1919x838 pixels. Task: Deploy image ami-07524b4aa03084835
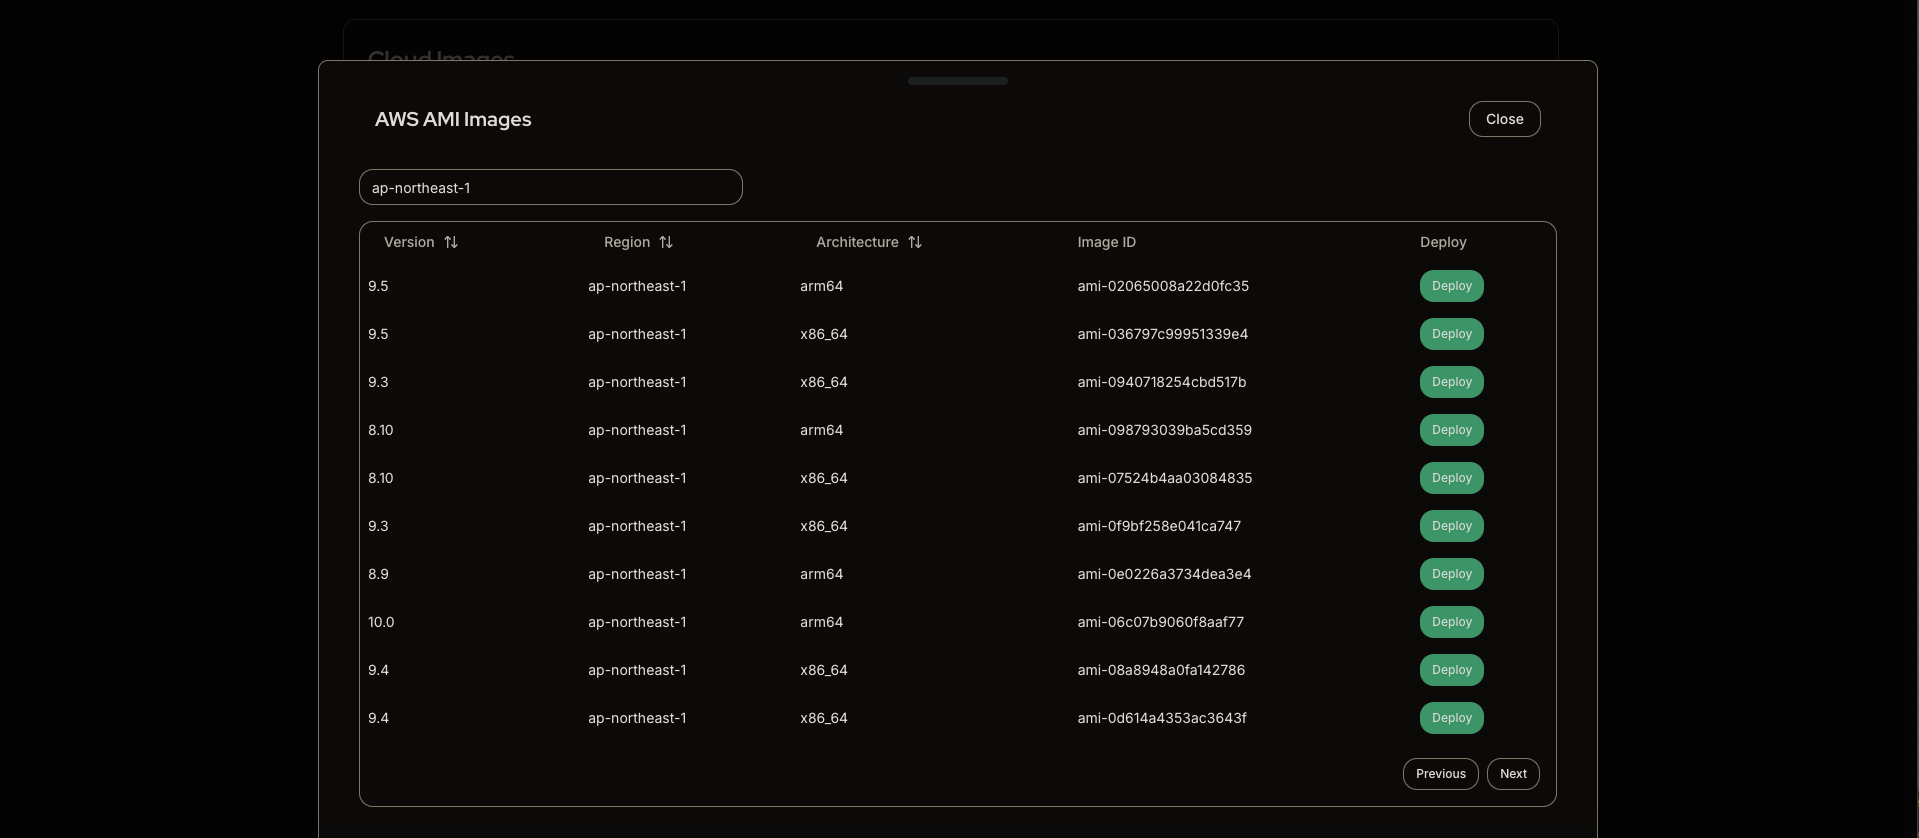coord(1451,478)
